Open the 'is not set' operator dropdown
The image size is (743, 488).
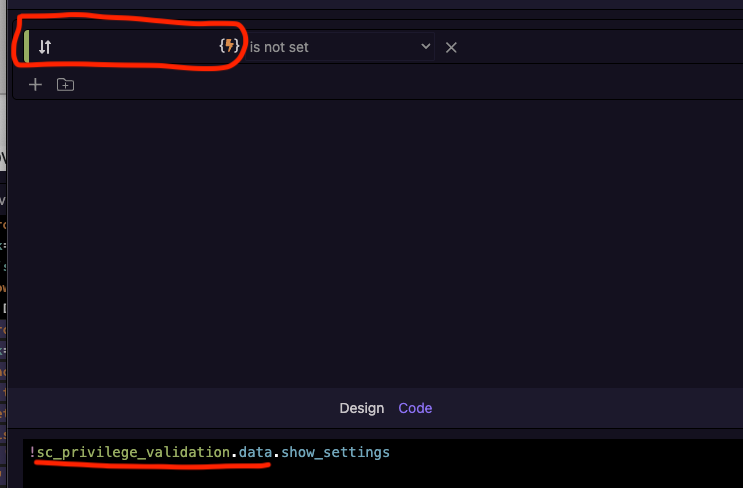340,47
